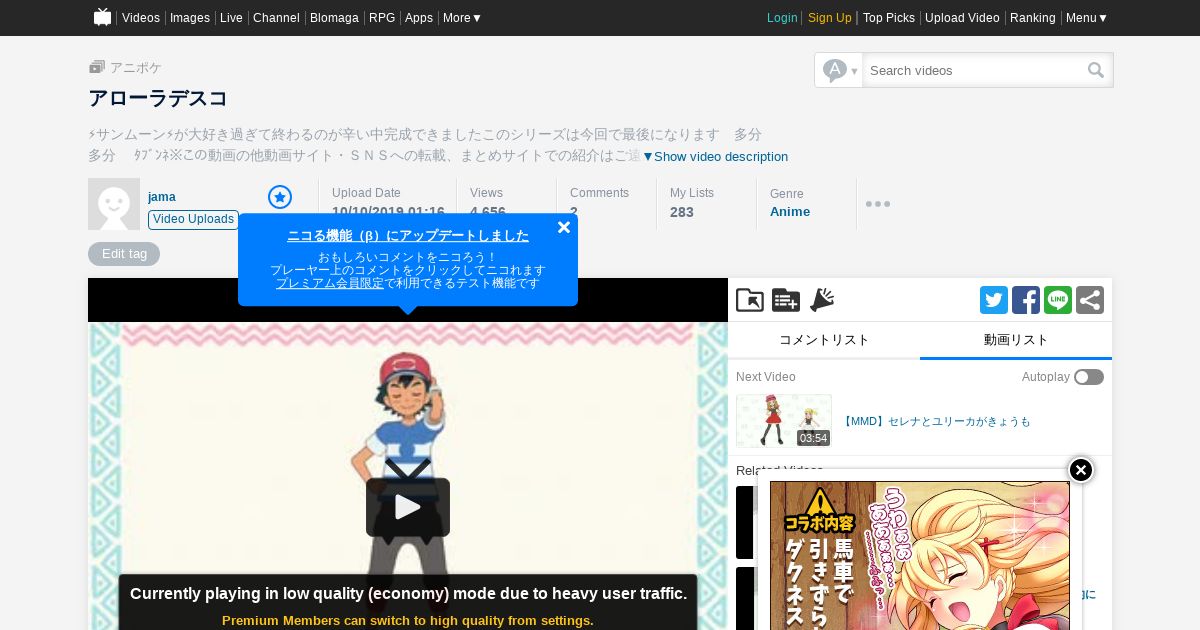Open the Apps menu item

tap(419, 18)
